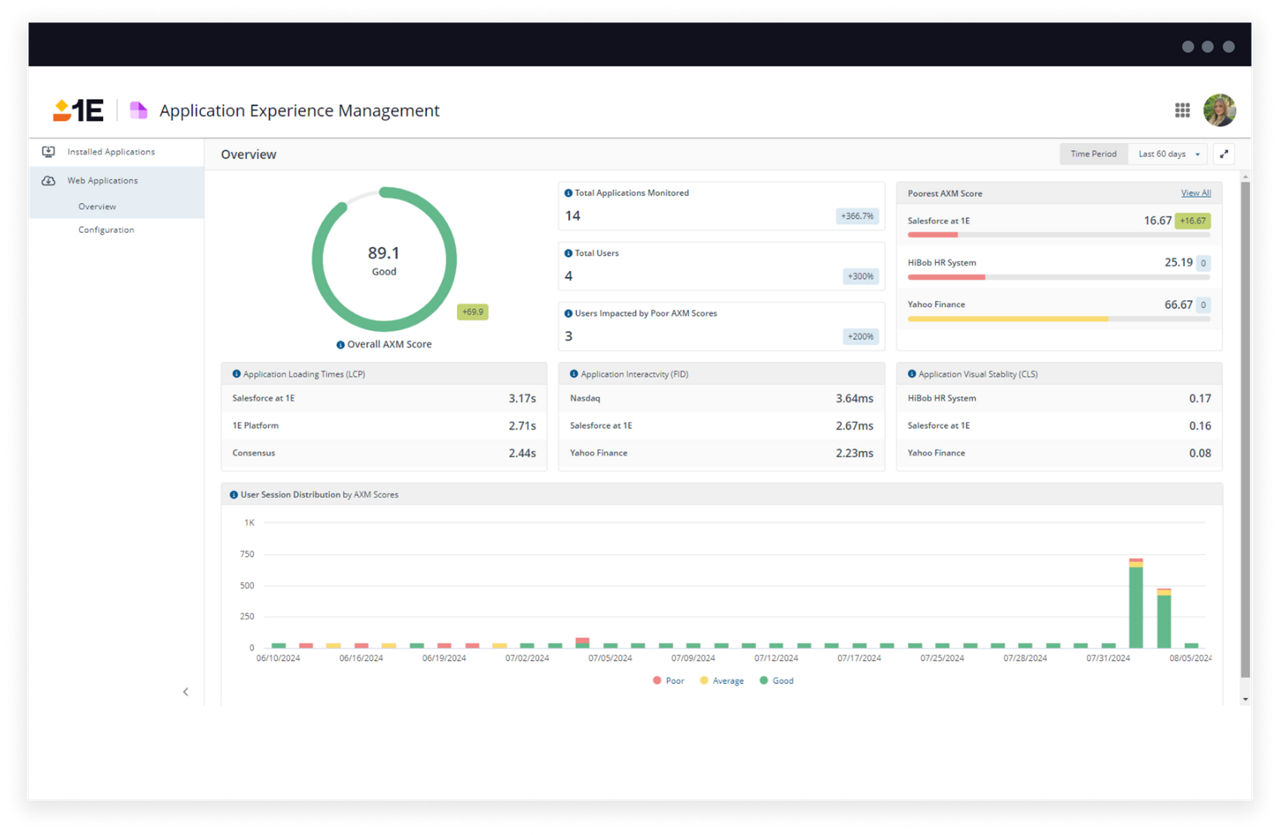Click info icon for Total Applications Monitored

569,193
